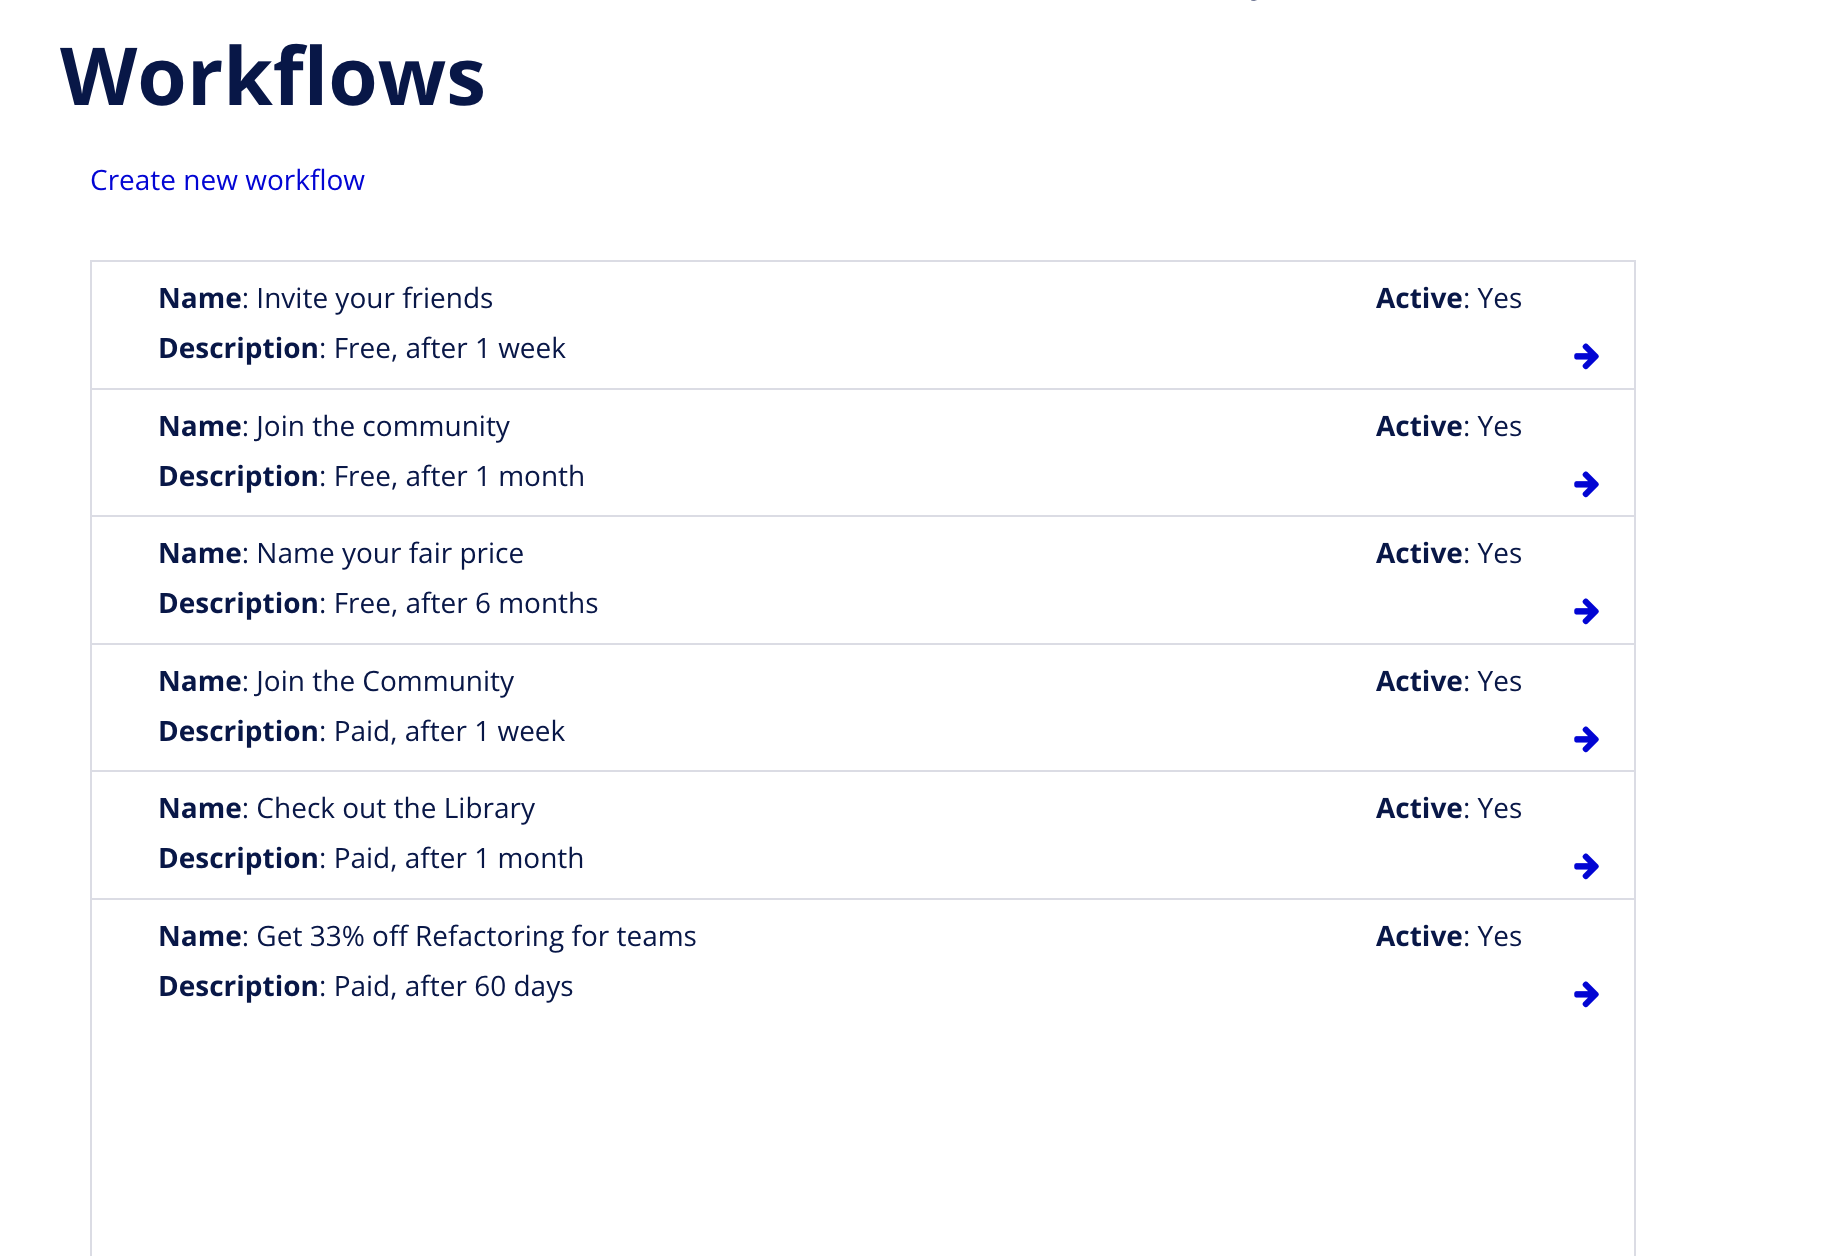1830x1256 pixels.
Task: Select the Invite your friends workflow row
Action: 700,324
